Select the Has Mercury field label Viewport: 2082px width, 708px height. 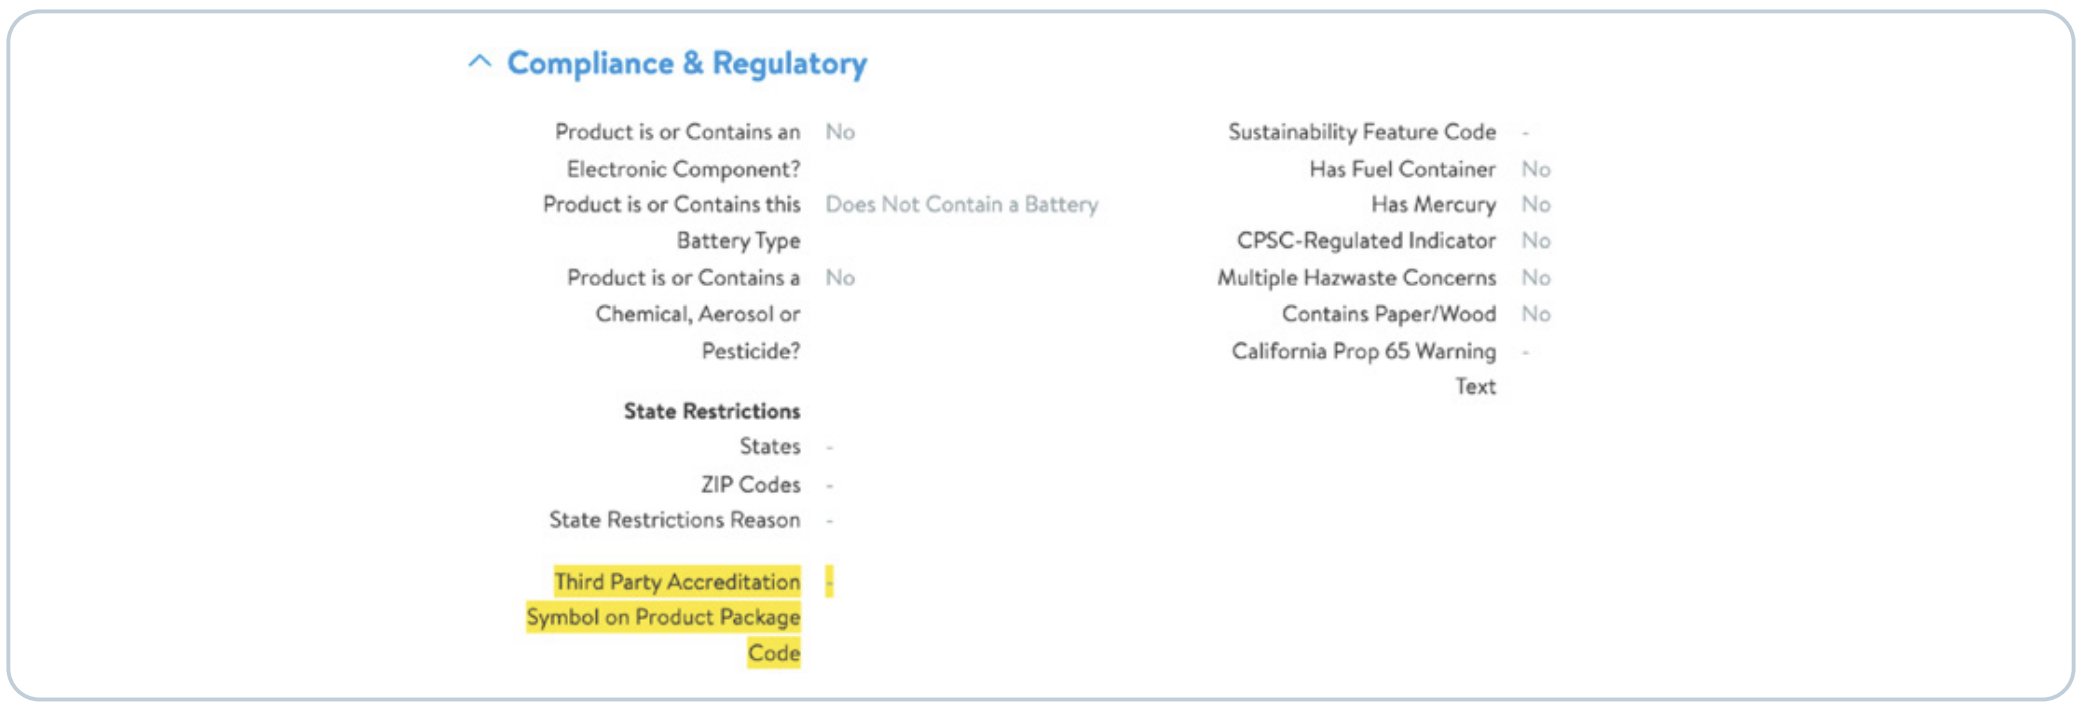1433,205
